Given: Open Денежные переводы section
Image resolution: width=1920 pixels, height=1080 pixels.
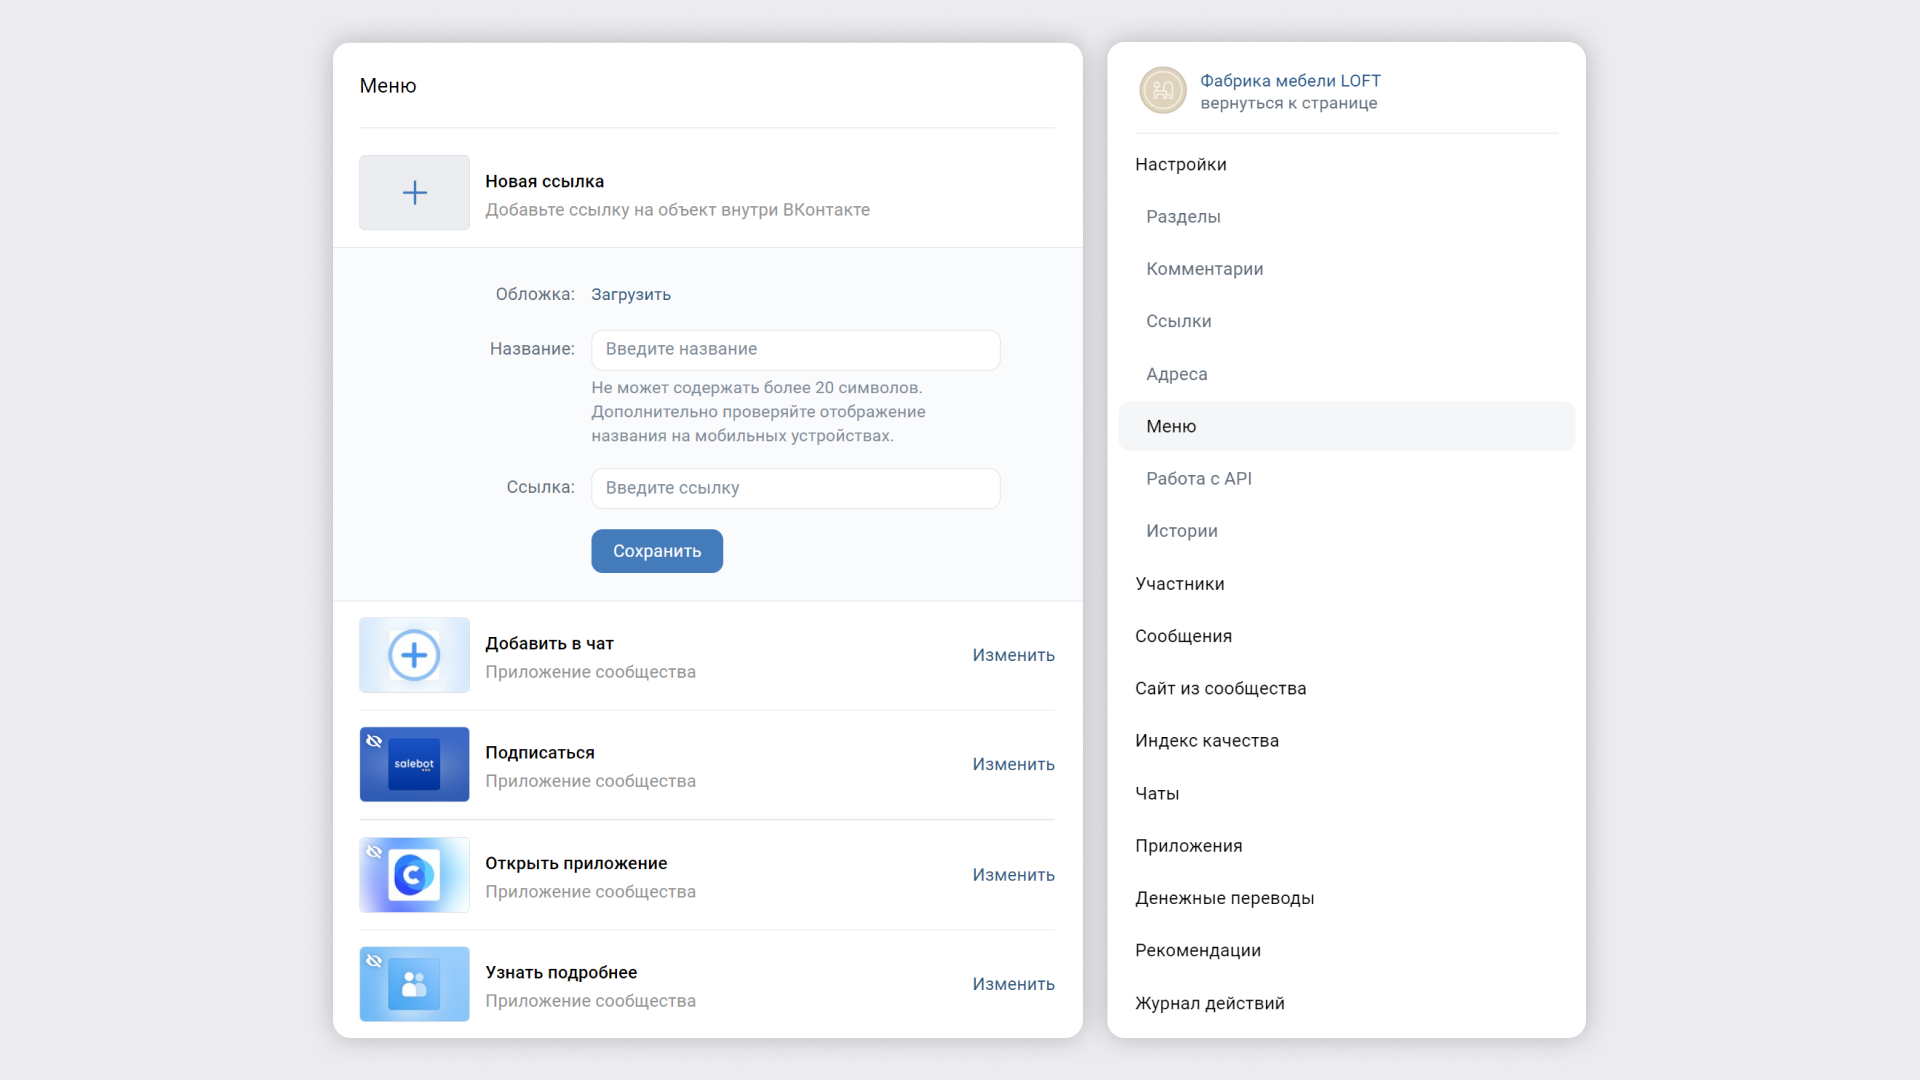Looking at the screenshot, I should [x=1225, y=898].
